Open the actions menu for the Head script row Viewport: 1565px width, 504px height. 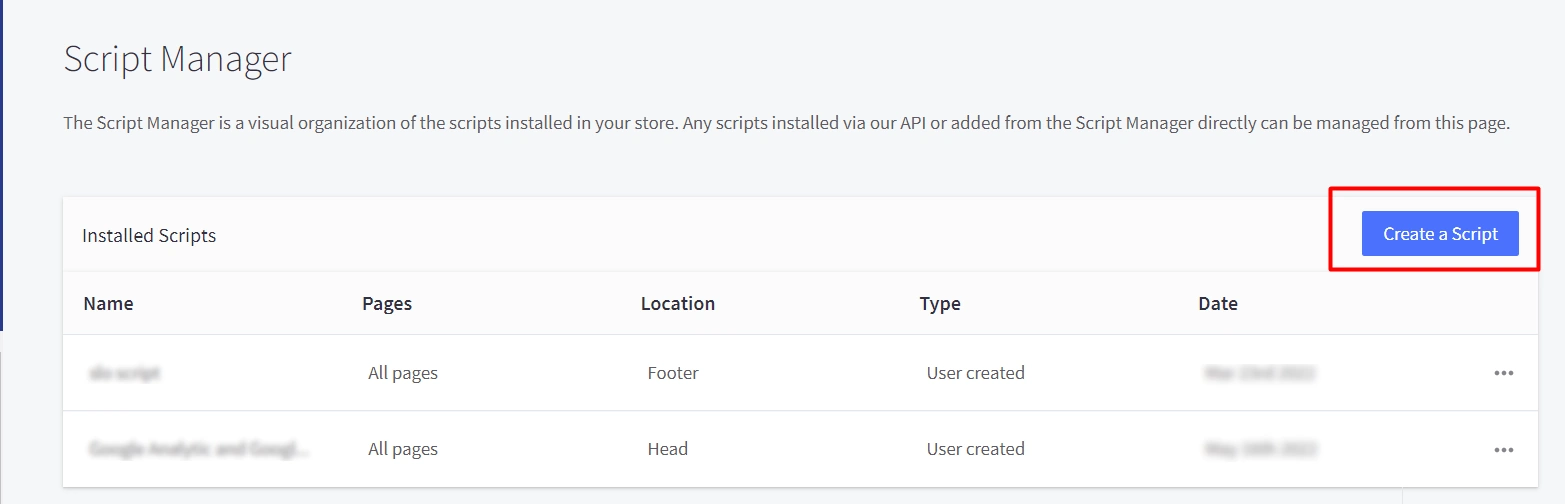point(1503,450)
